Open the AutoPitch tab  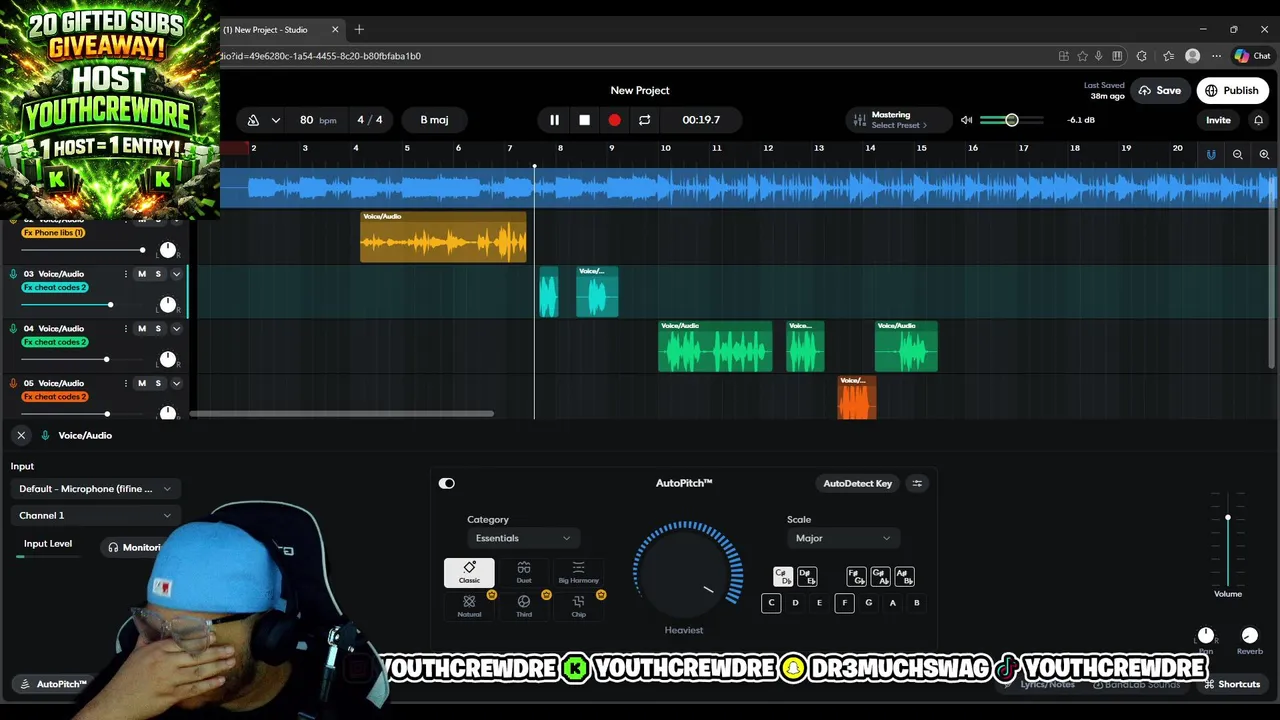[x=53, y=685]
